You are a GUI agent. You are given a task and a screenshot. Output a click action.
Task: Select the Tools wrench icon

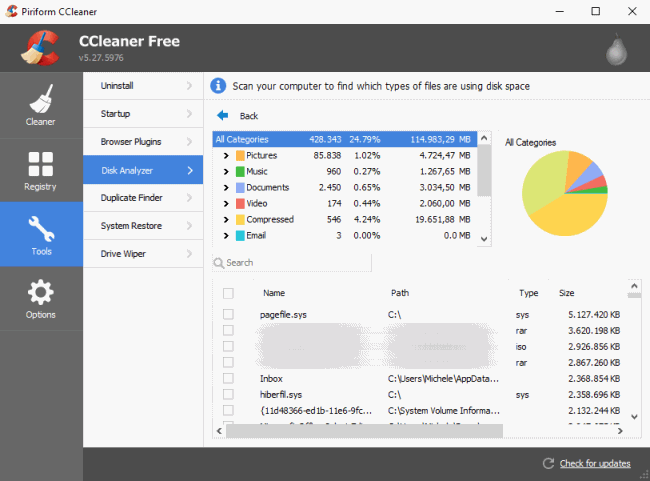(x=41, y=228)
